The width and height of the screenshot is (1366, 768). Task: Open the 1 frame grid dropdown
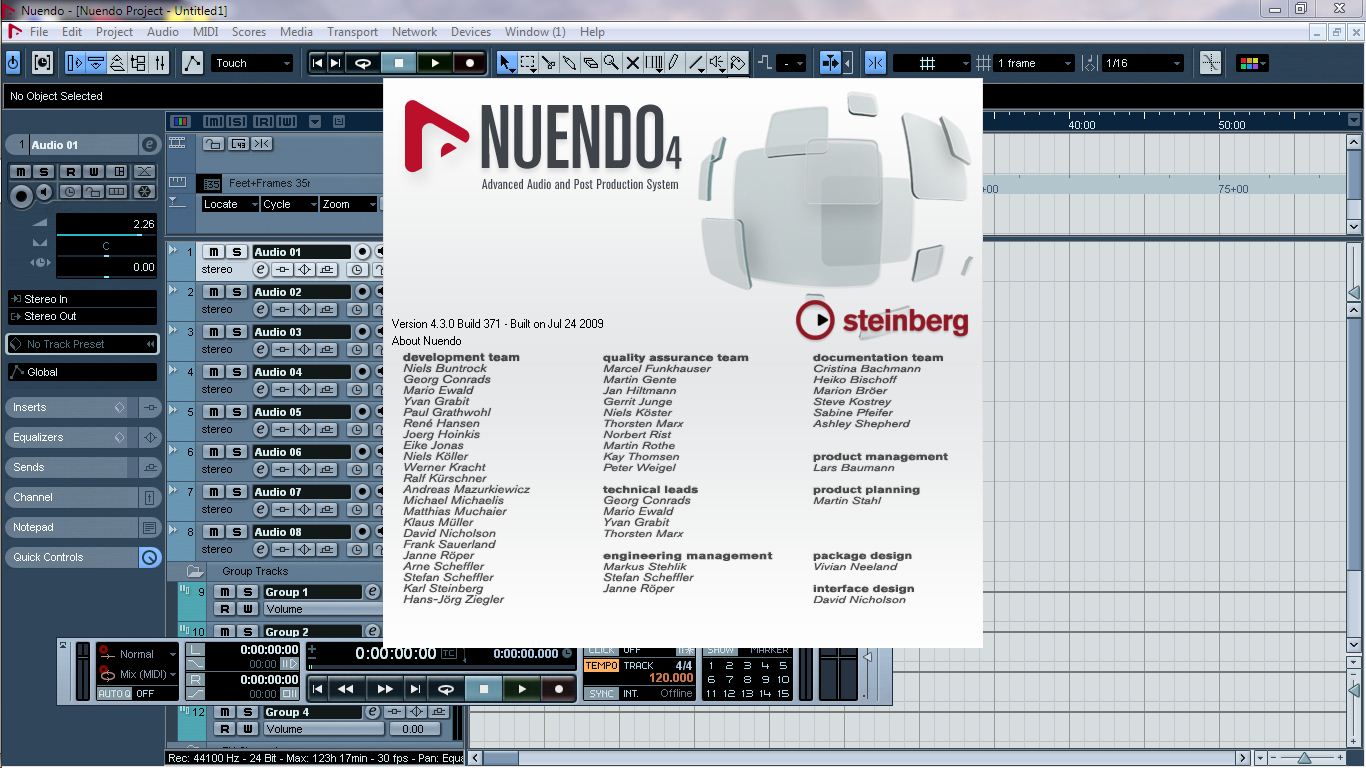tap(1066, 62)
